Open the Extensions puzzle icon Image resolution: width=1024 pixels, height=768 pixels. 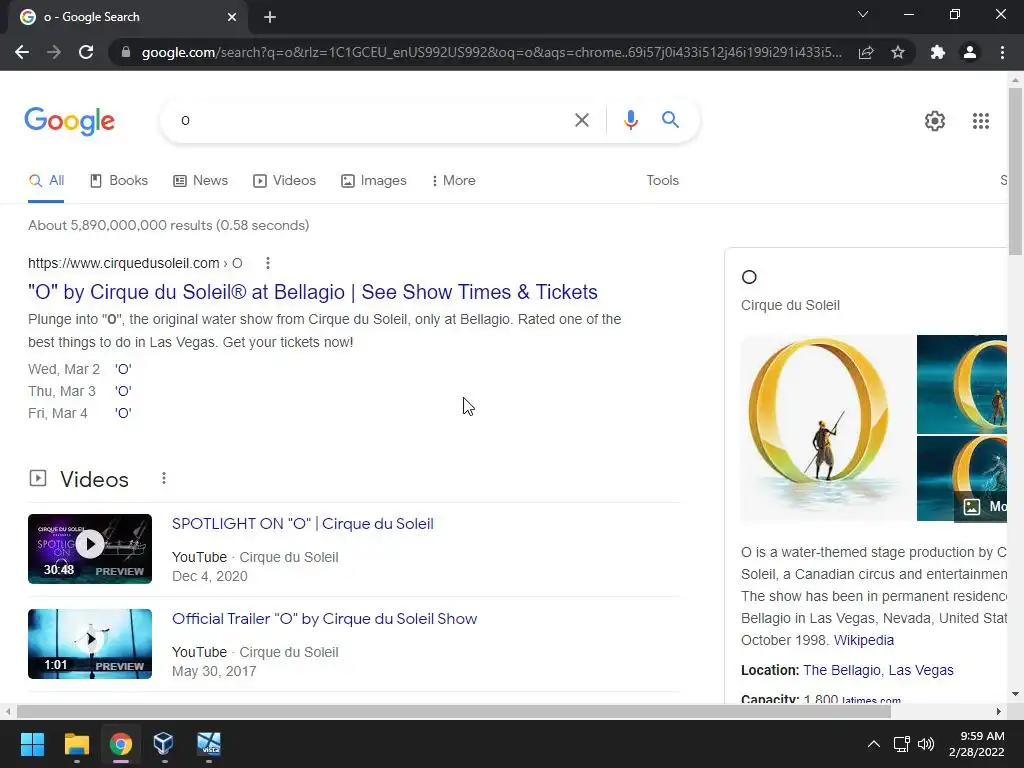click(938, 52)
